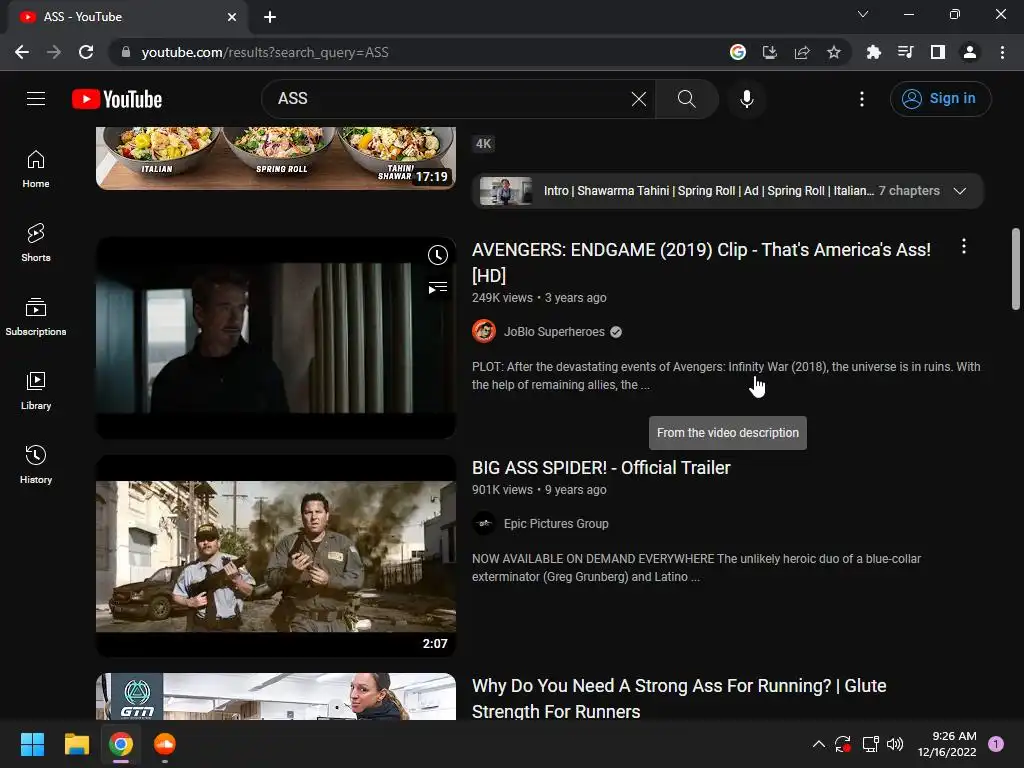Screen dimensions: 1024x768
Task: Open Shorts in the sidebar
Action: pyautogui.click(x=36, y=243)
